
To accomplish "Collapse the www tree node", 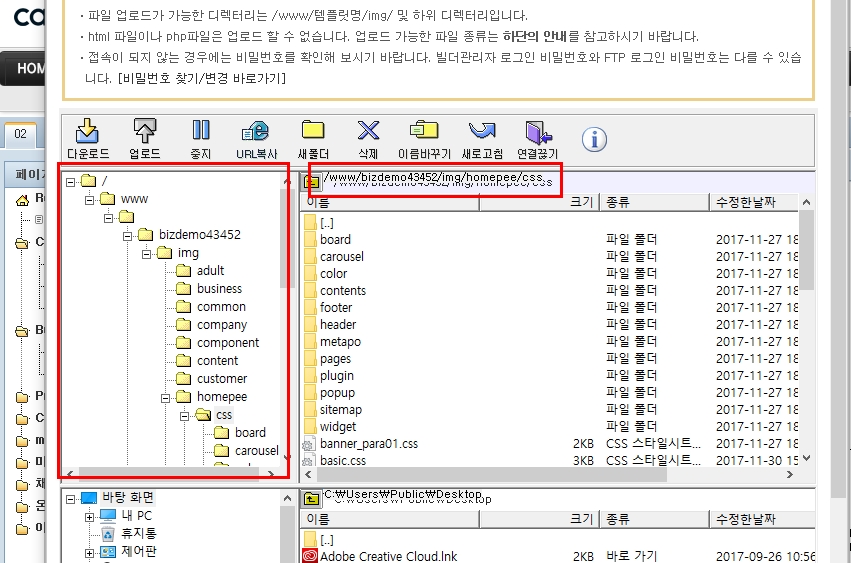I will [90, 199].
